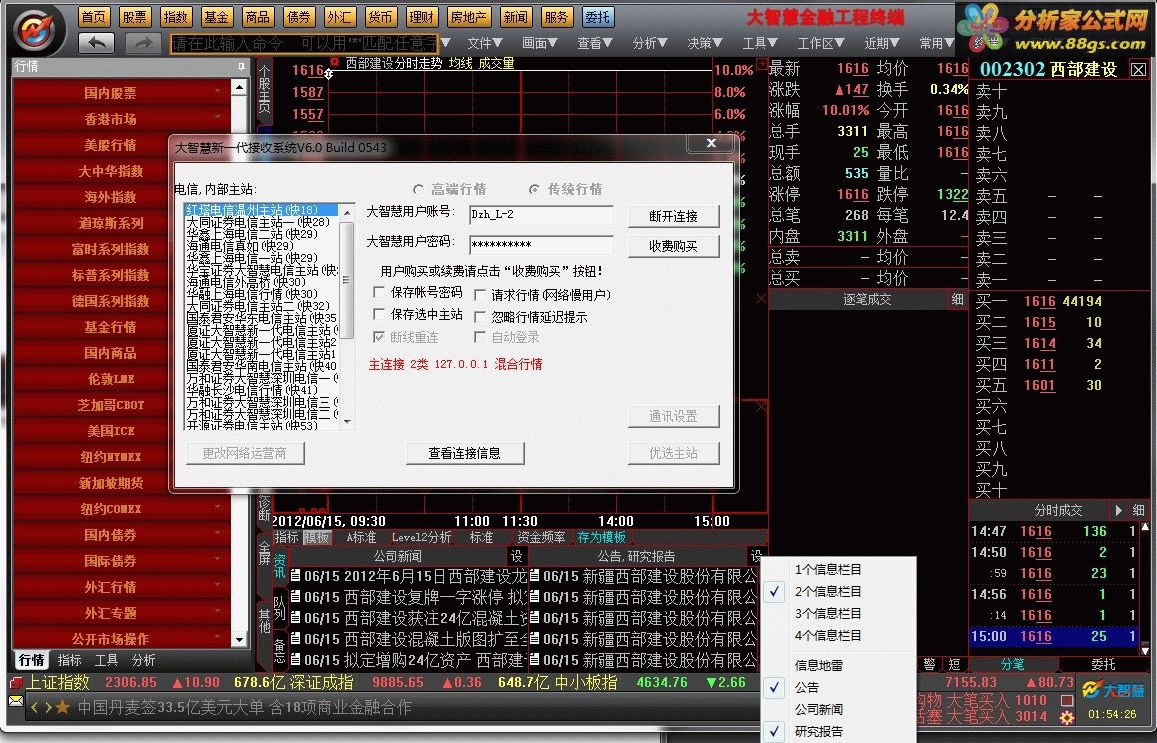The width and height of the screenshot is (1157, 743).
Task: Click the 细 button beside 逐笔成交
Action: pyautogui.click(x=957, y=300)
